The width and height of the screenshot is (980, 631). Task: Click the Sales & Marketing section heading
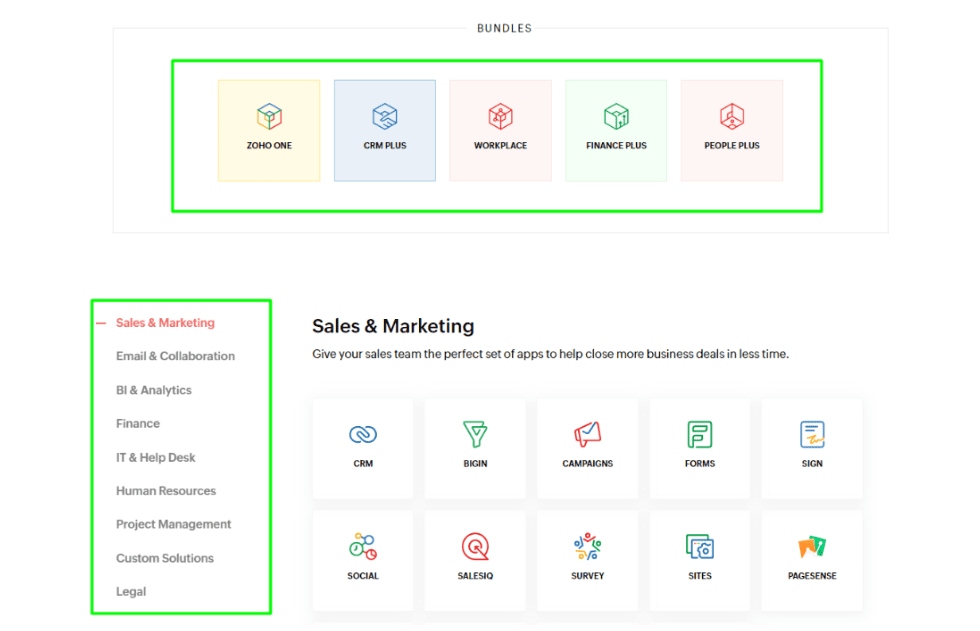coord(393,326)
